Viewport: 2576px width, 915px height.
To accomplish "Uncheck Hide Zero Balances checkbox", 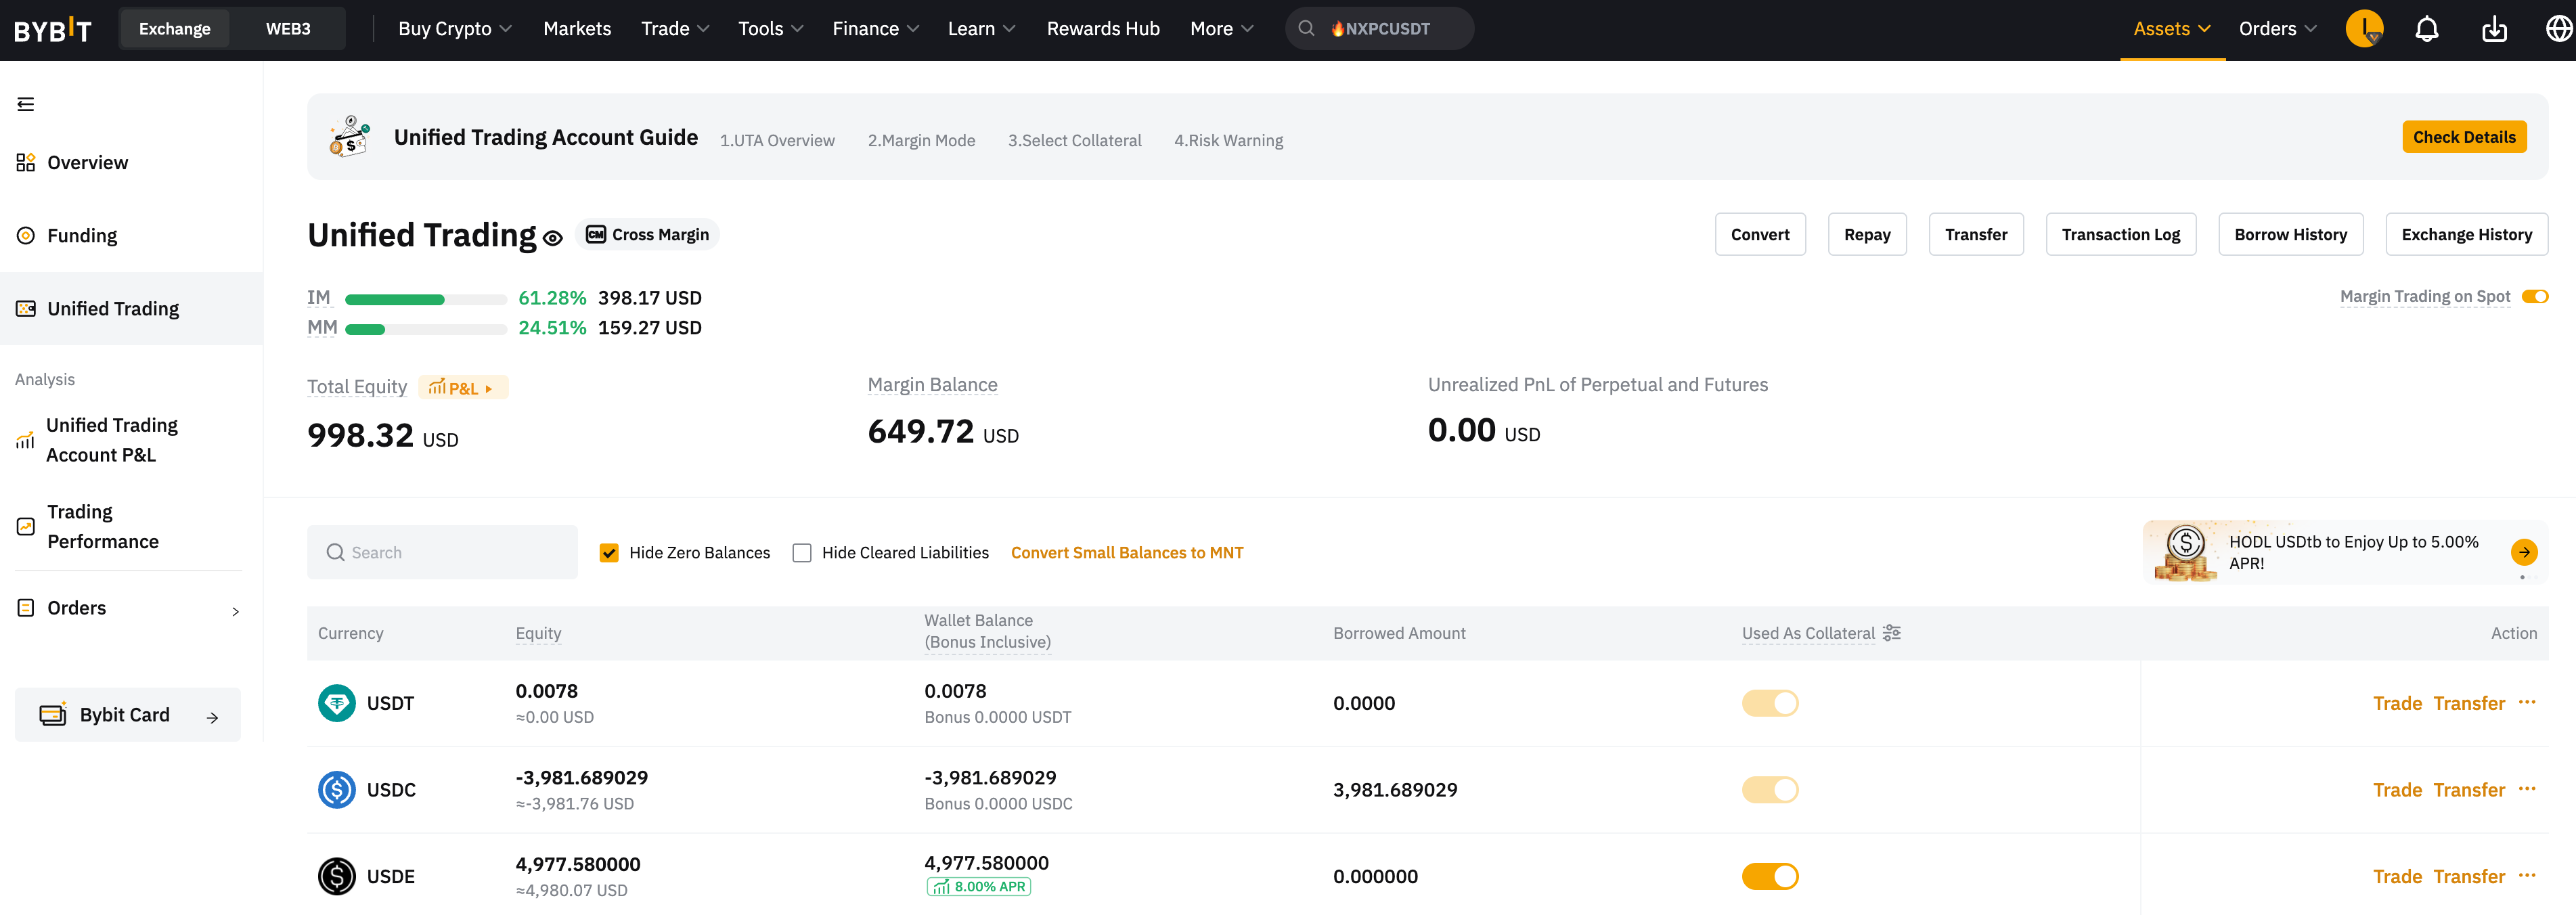I will click(x=609, y=553).
